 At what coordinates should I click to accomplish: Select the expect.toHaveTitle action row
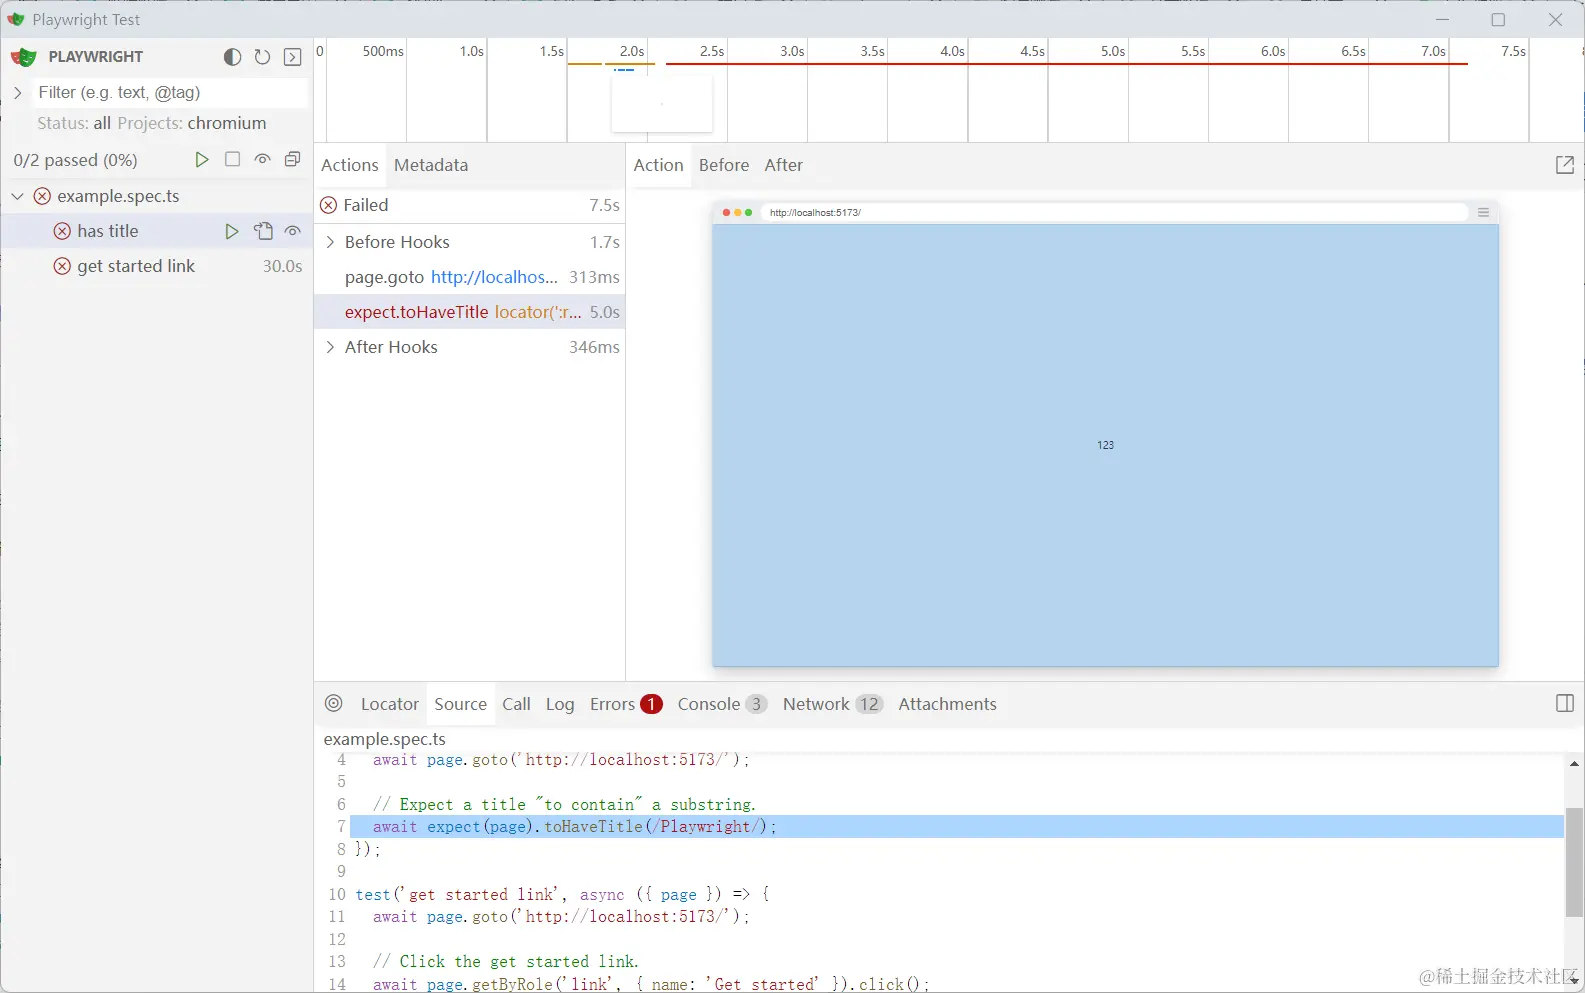pyautogui.click(x=470, y=312)
